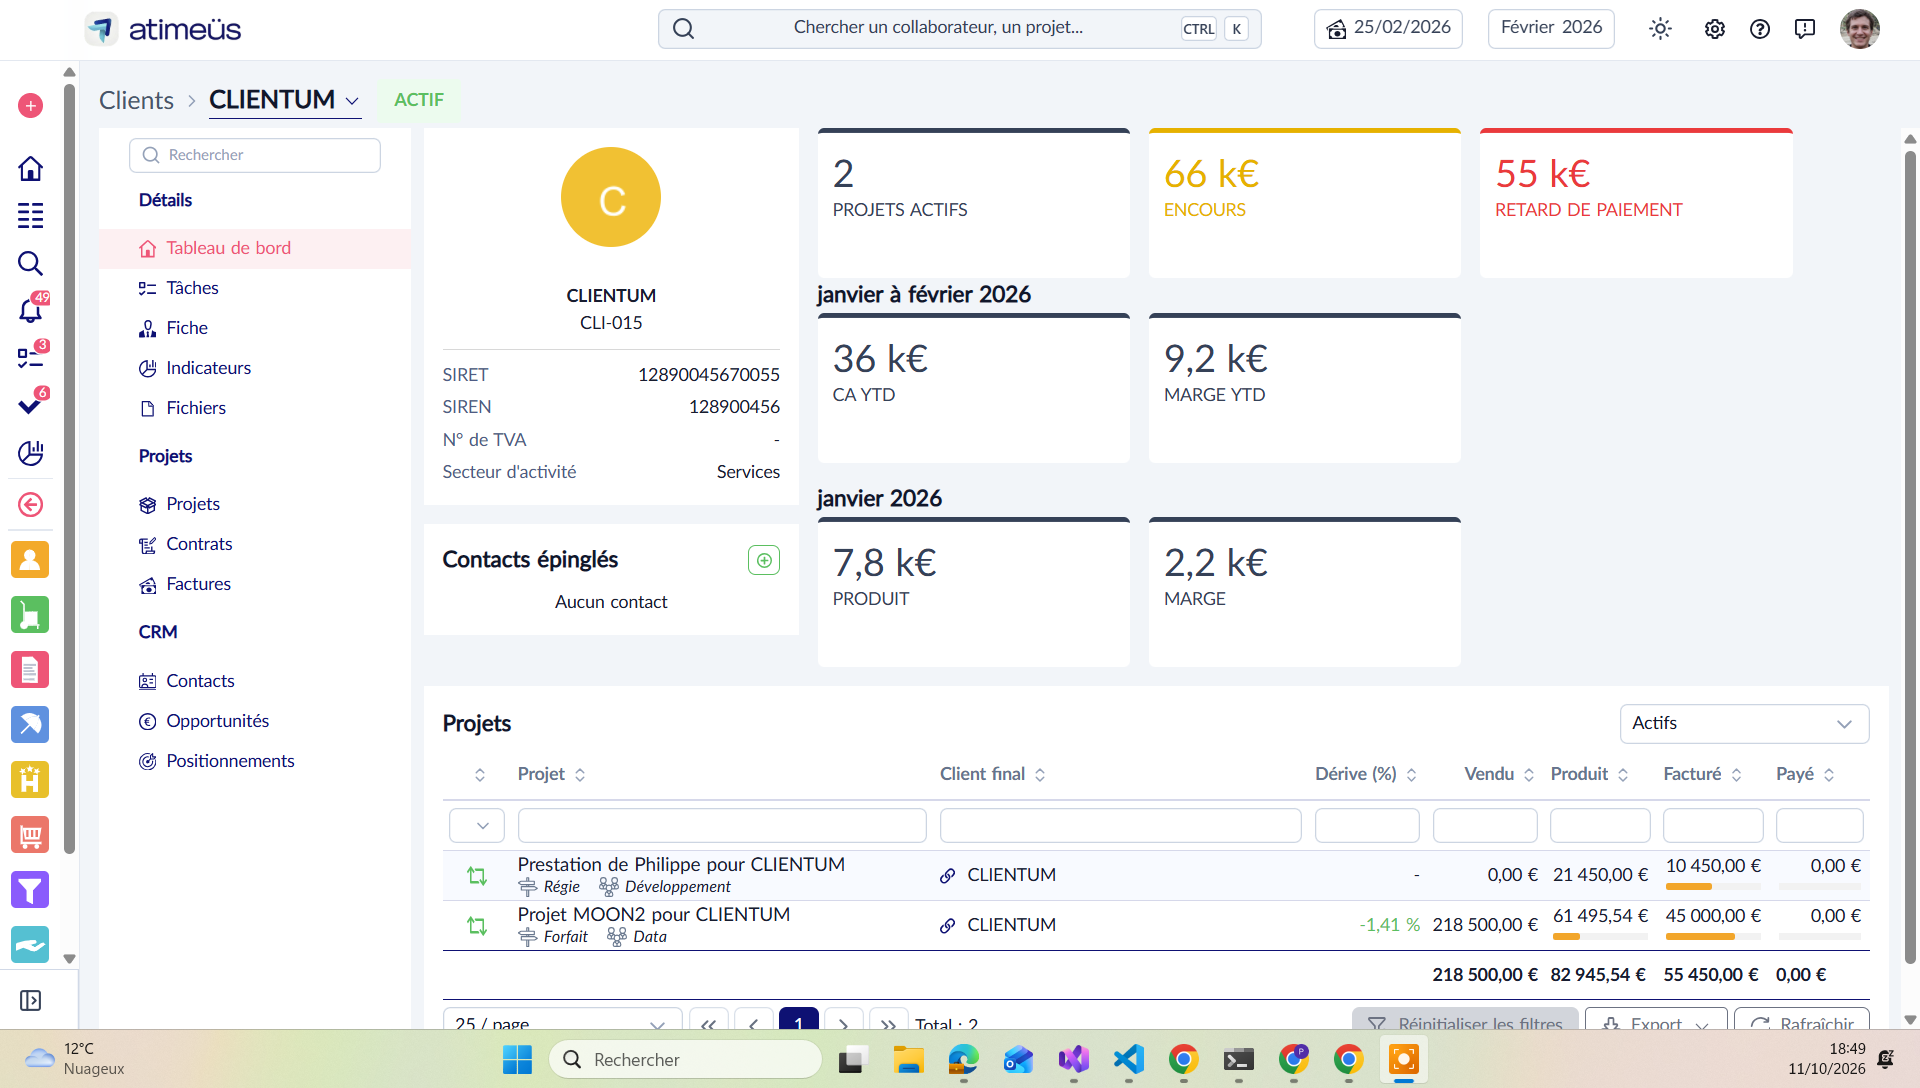Toggle light/dark theme sun icon

1660,29
